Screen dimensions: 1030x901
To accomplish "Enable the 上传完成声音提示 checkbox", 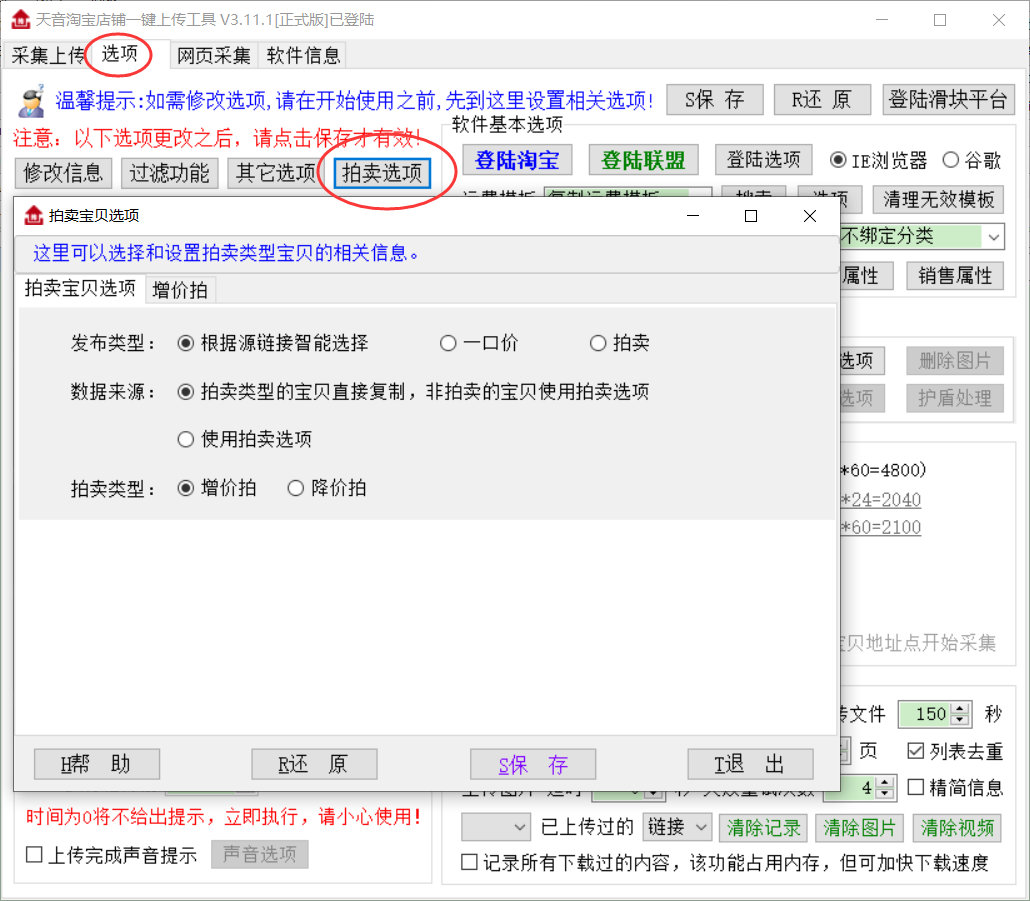I will pyautogui.click(x=35, y=855).
